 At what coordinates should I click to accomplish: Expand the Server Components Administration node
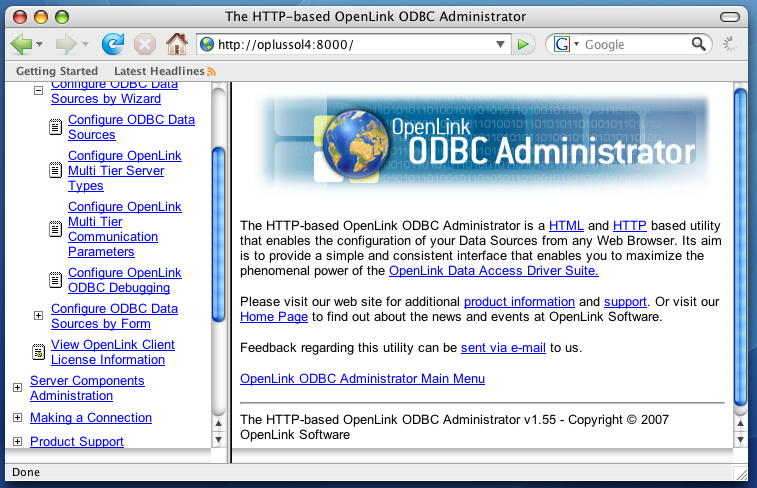coord(17,388)
